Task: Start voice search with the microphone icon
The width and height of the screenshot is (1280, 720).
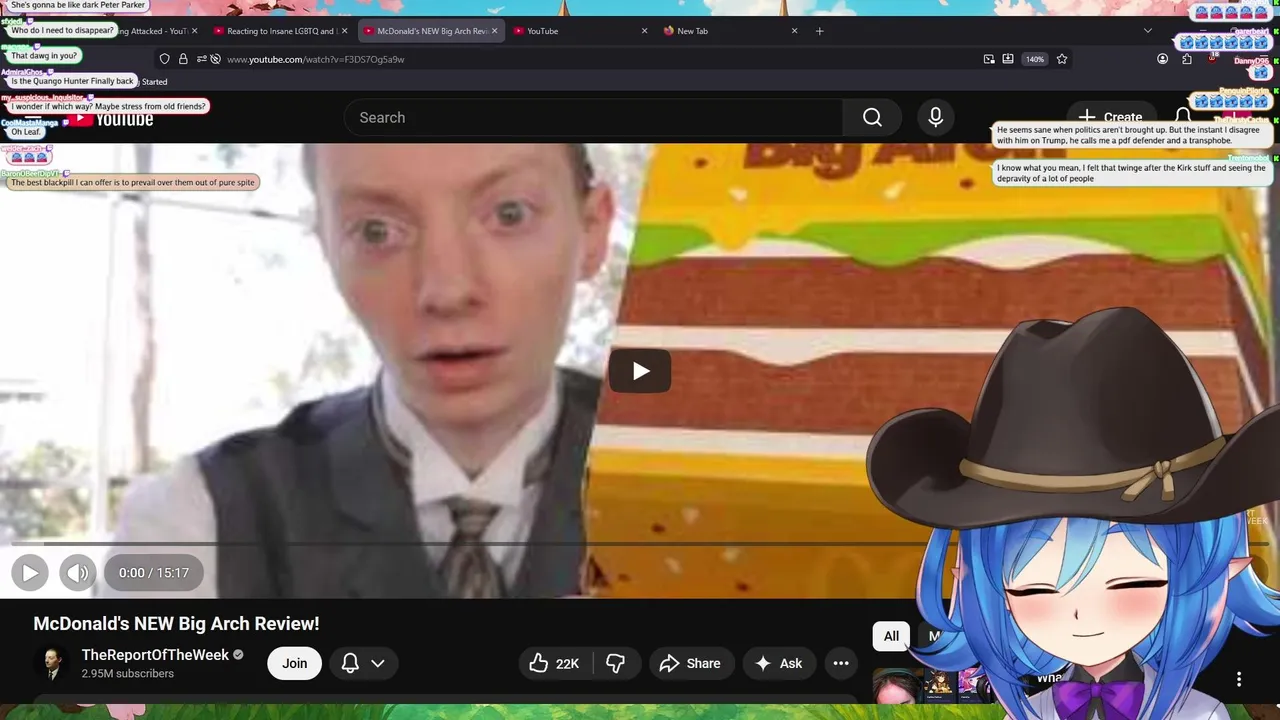Action: click(935, 118)
